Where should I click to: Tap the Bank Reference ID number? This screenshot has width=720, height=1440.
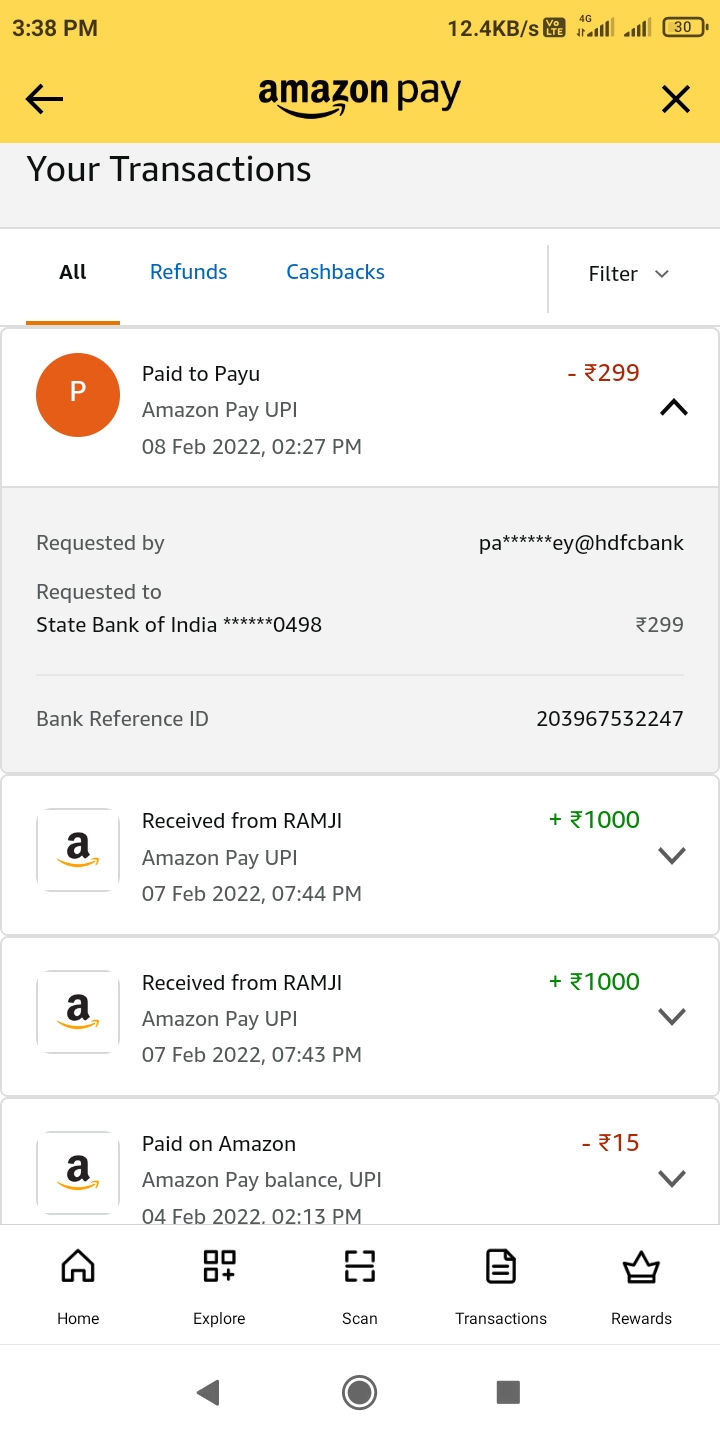pos(609,719)
